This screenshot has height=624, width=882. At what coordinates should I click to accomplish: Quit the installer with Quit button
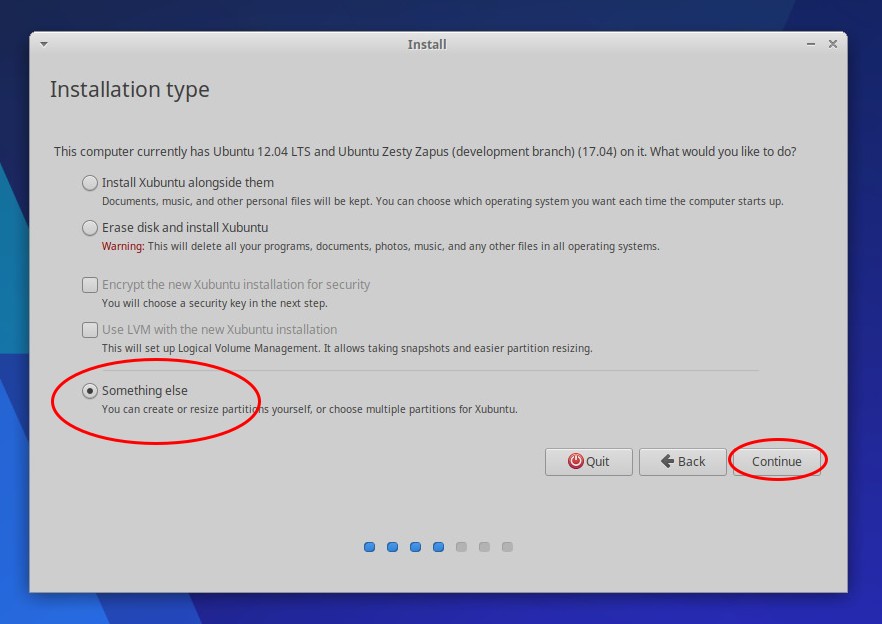tap(588, 461)
